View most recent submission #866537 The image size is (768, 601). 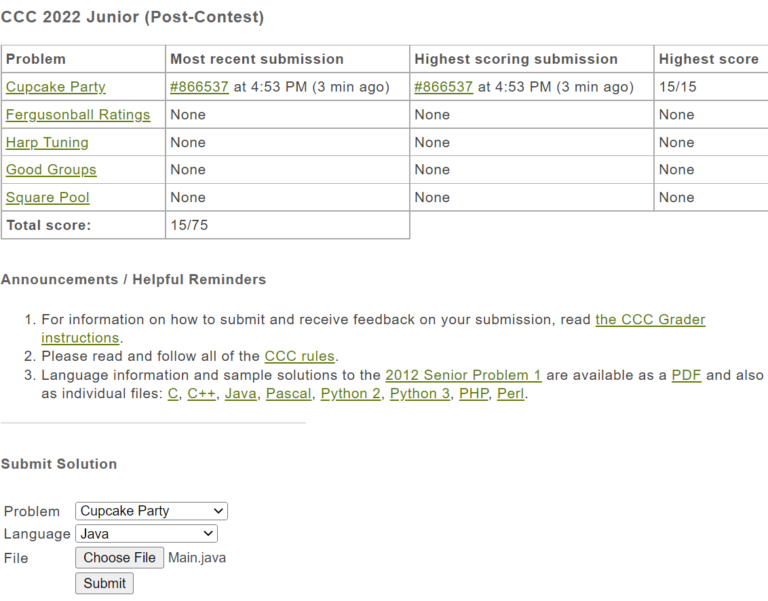[x=199, y=87]
